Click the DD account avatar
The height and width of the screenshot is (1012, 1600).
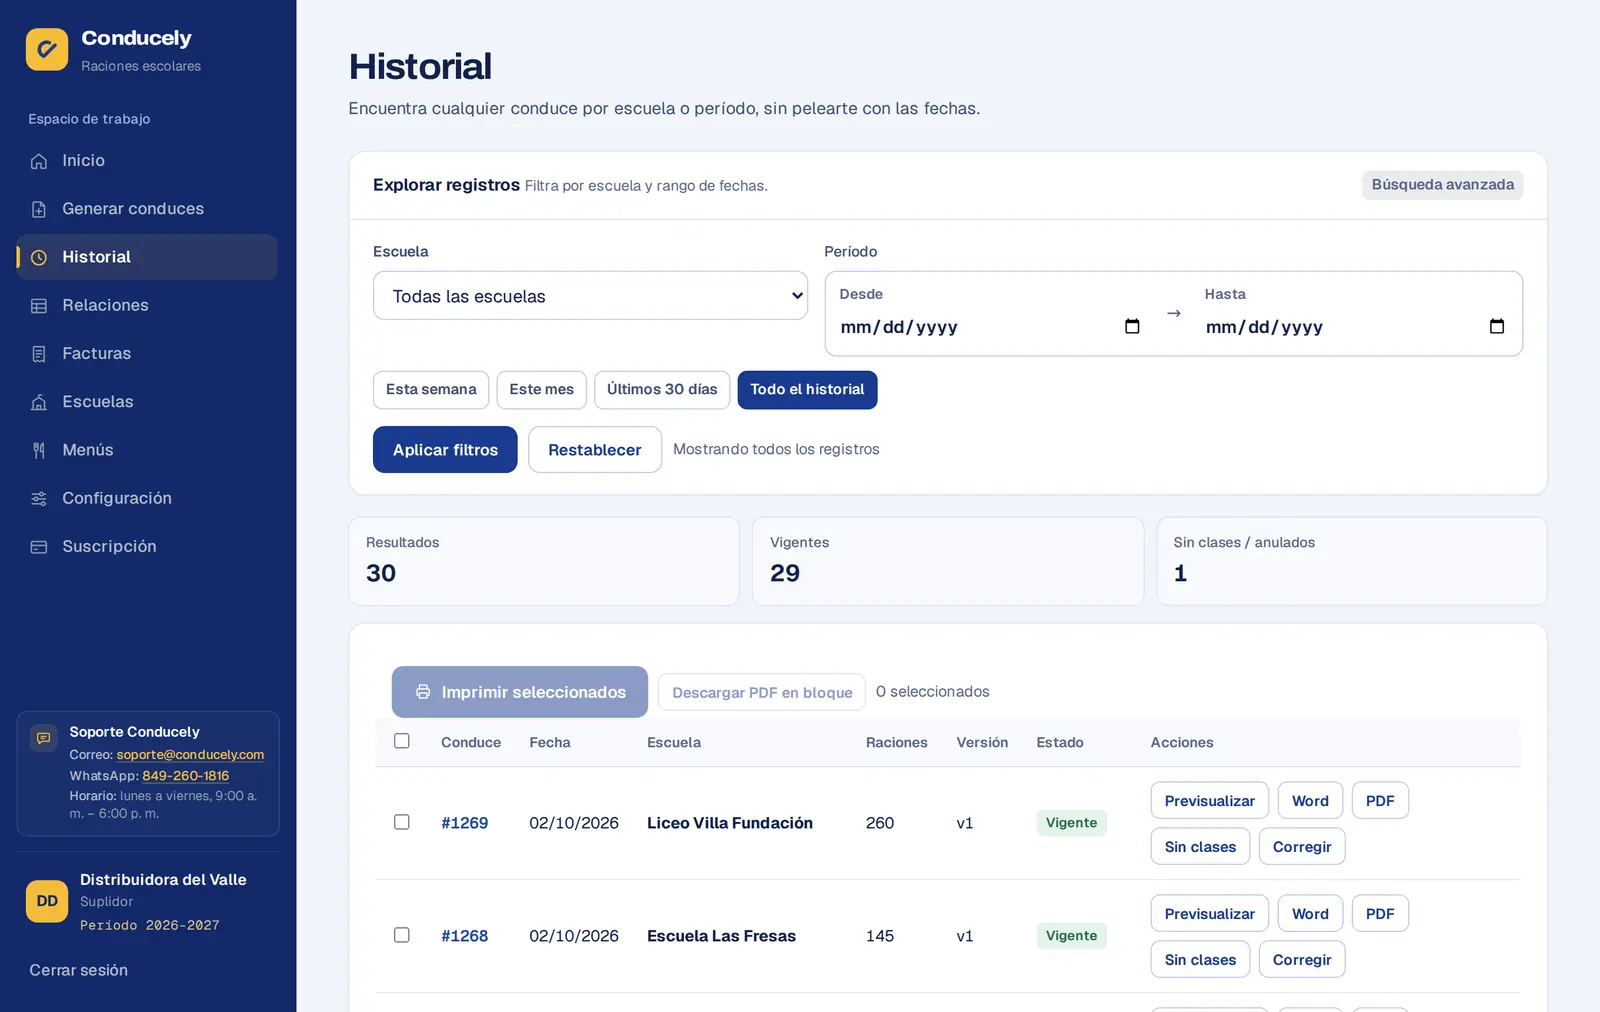tap(47, 901)
